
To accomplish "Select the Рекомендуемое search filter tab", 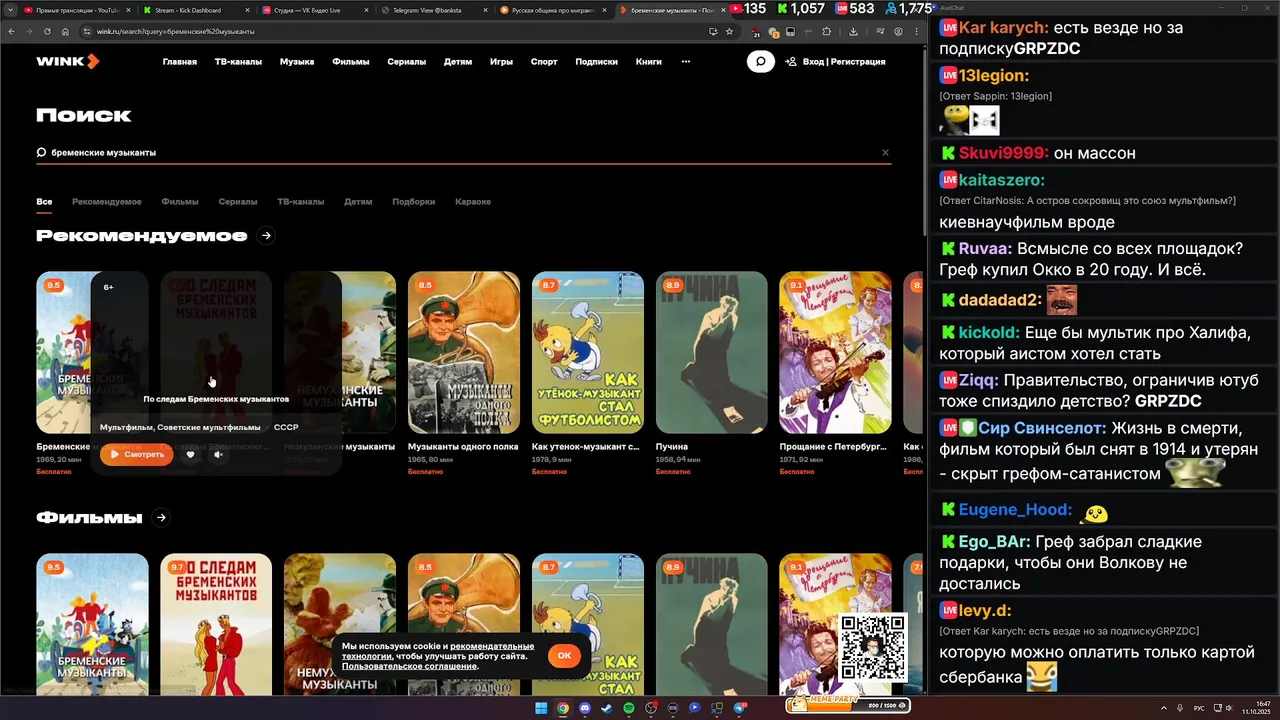I will (x=107, y=202).
